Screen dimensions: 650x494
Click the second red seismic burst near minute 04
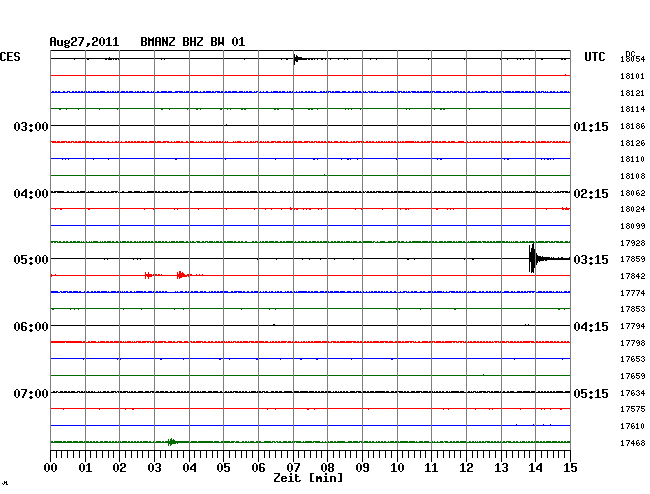click(x=181, y=275)
